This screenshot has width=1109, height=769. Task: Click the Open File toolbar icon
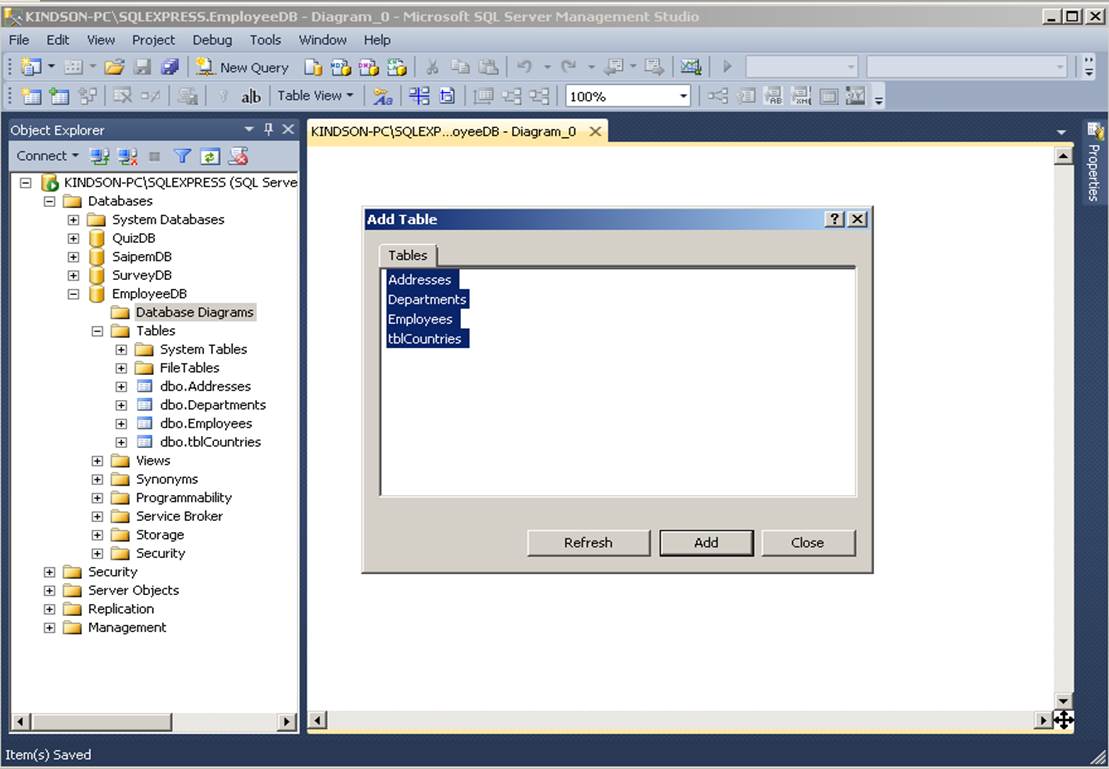(113, 67)
